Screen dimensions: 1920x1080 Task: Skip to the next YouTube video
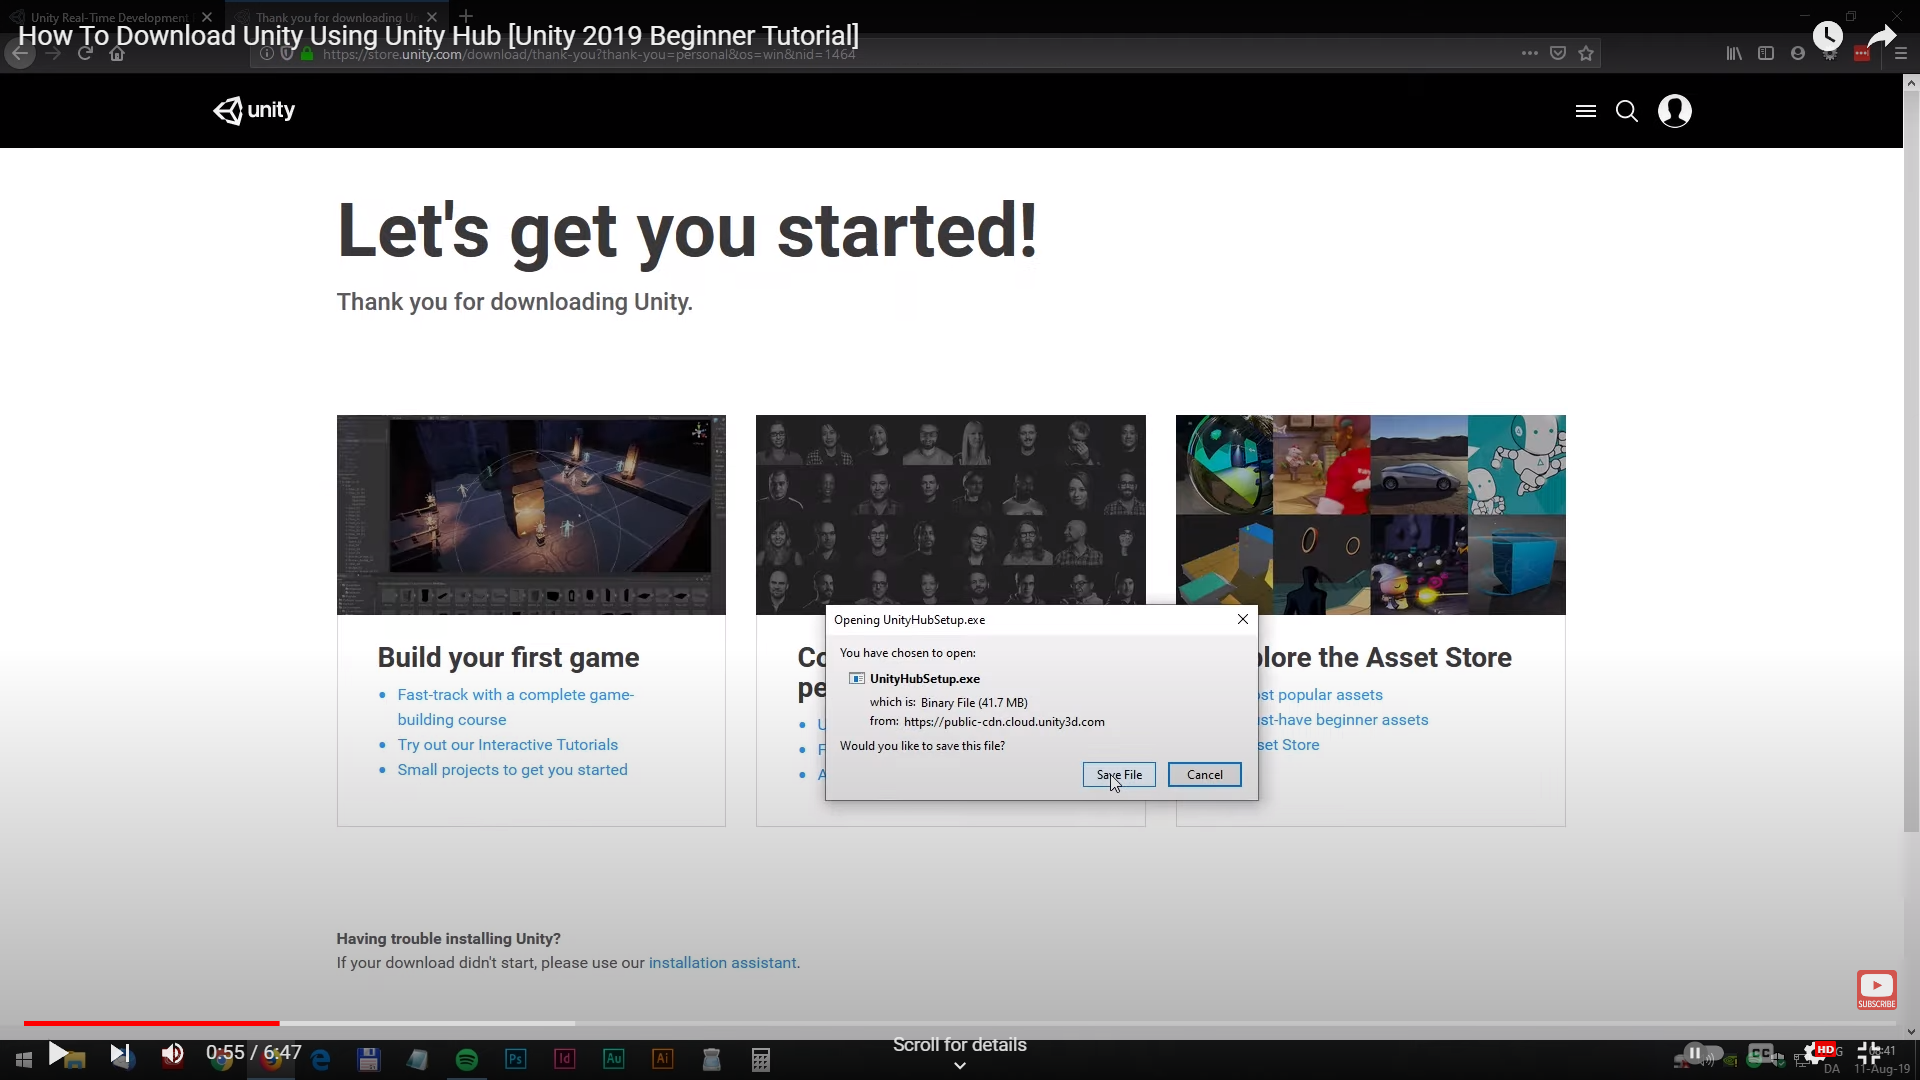(x=120, y=1053)
